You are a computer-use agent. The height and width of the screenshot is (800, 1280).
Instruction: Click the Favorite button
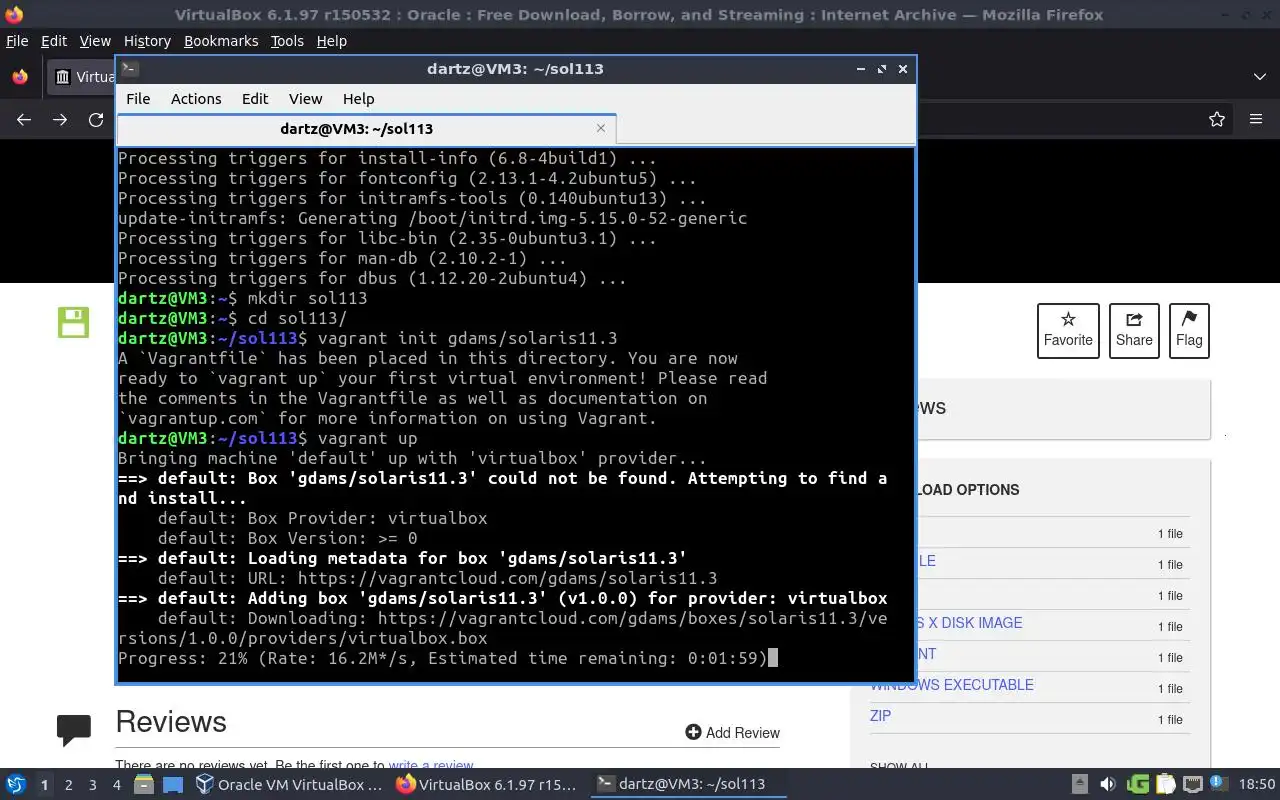[x=1068, y=330]
